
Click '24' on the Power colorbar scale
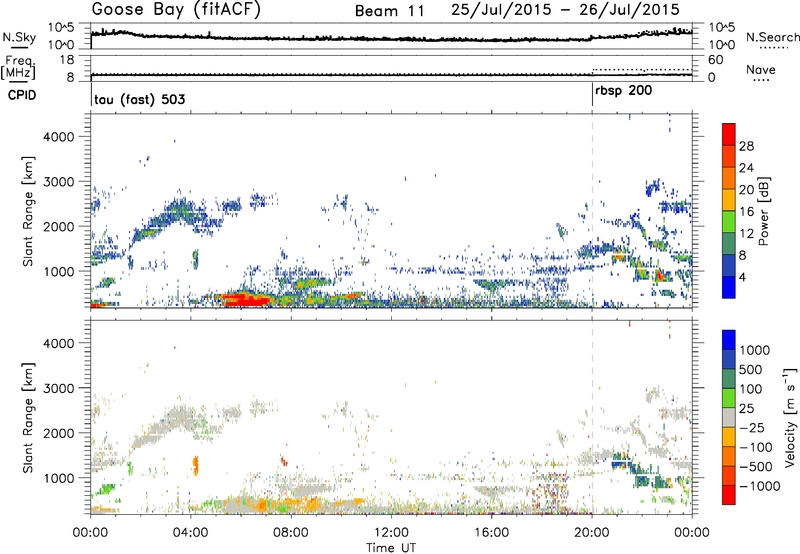(x=746, y=168)
